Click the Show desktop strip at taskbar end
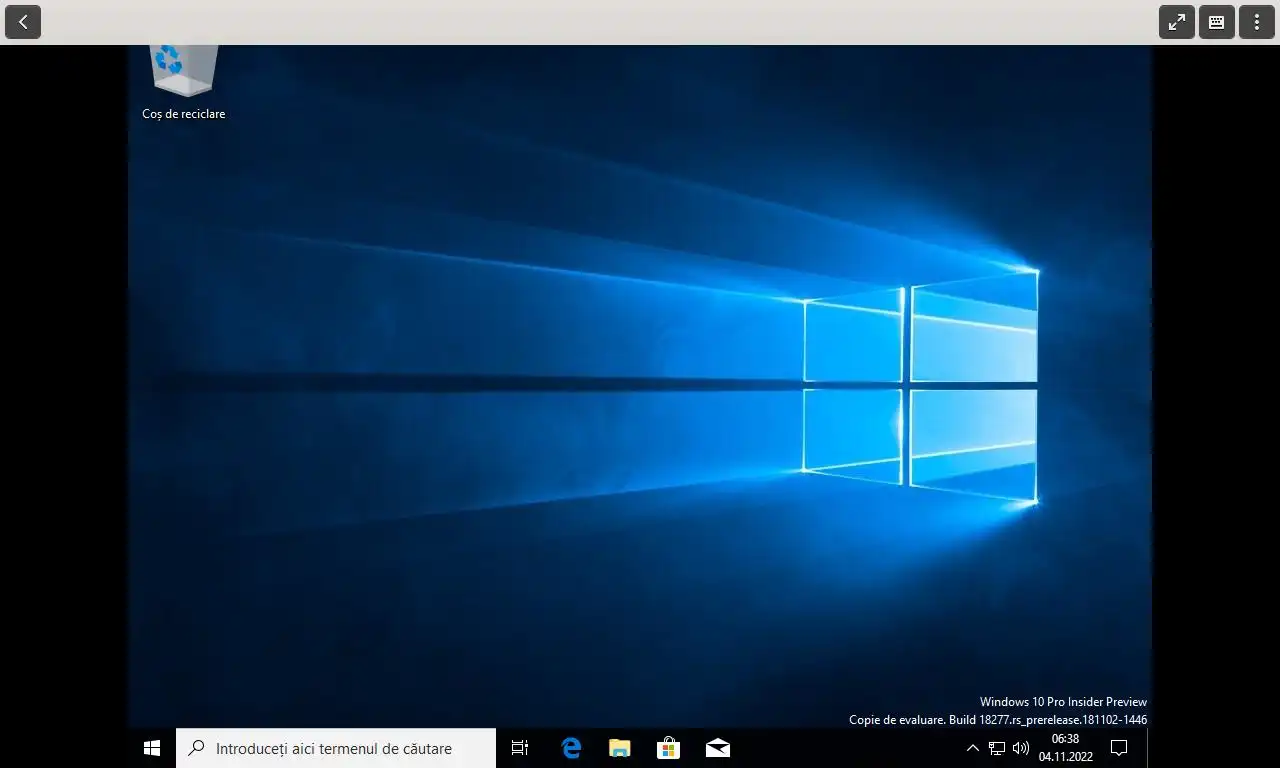The image size is (1280, 768). [x=1149, y=748]
